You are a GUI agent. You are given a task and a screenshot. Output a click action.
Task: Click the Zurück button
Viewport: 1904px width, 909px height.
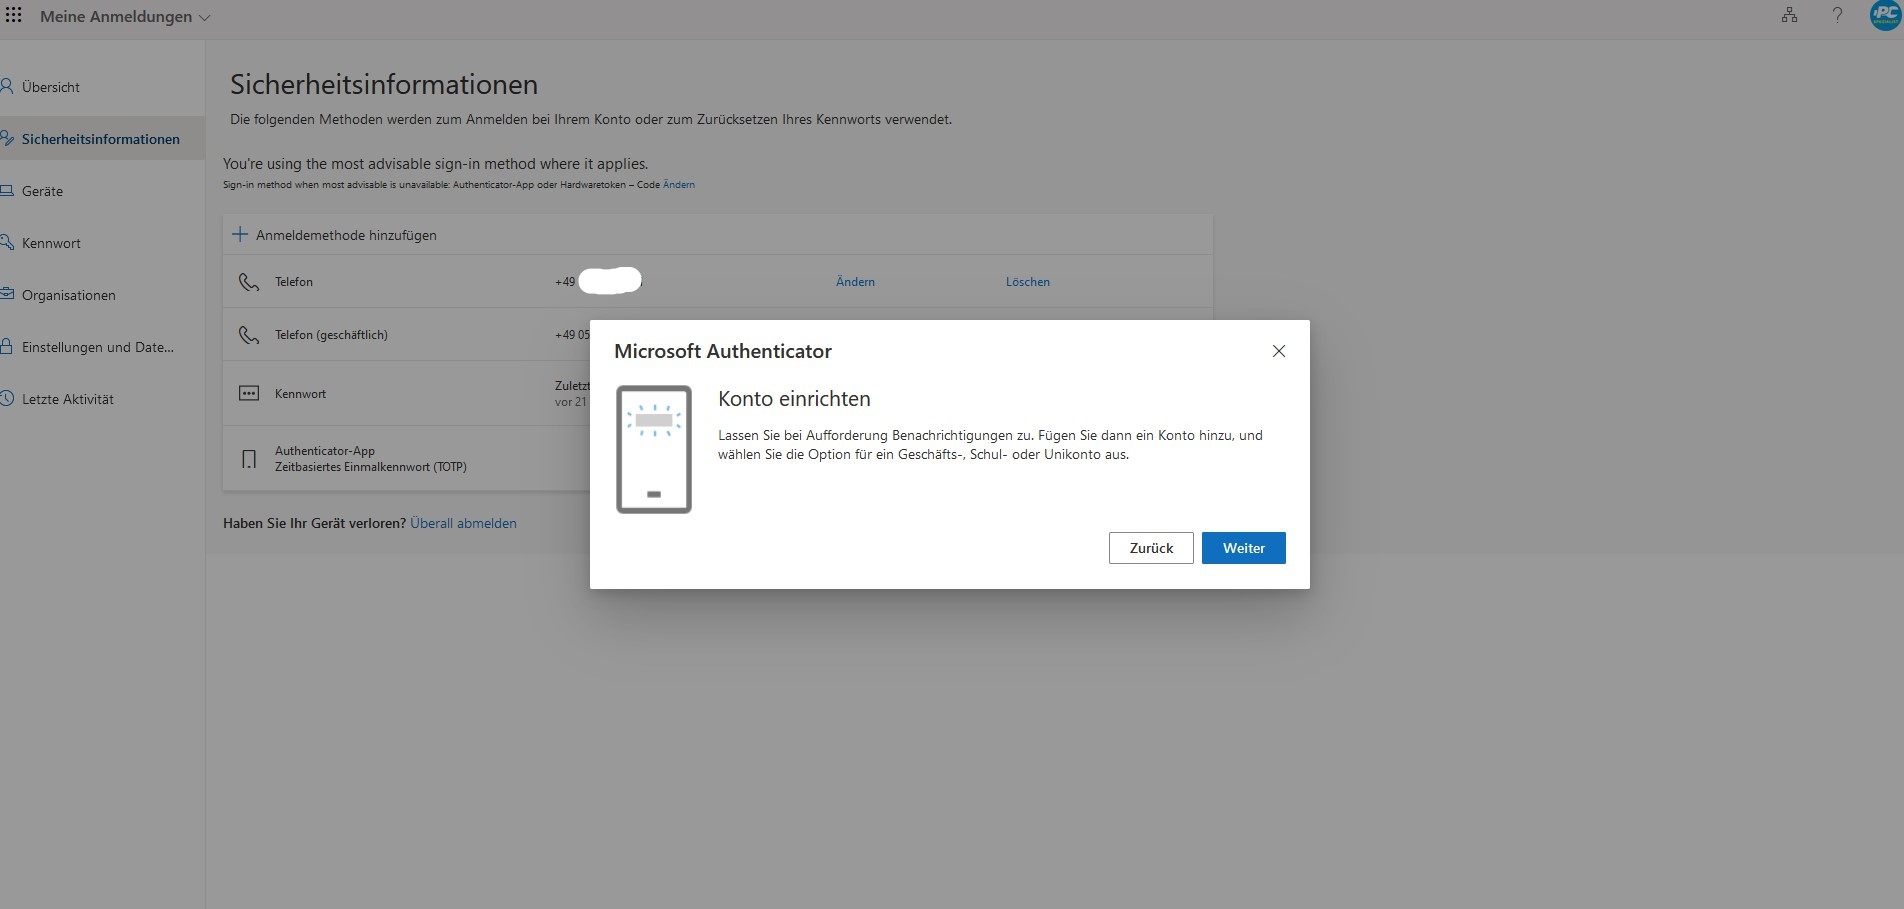click(1150, 548)
